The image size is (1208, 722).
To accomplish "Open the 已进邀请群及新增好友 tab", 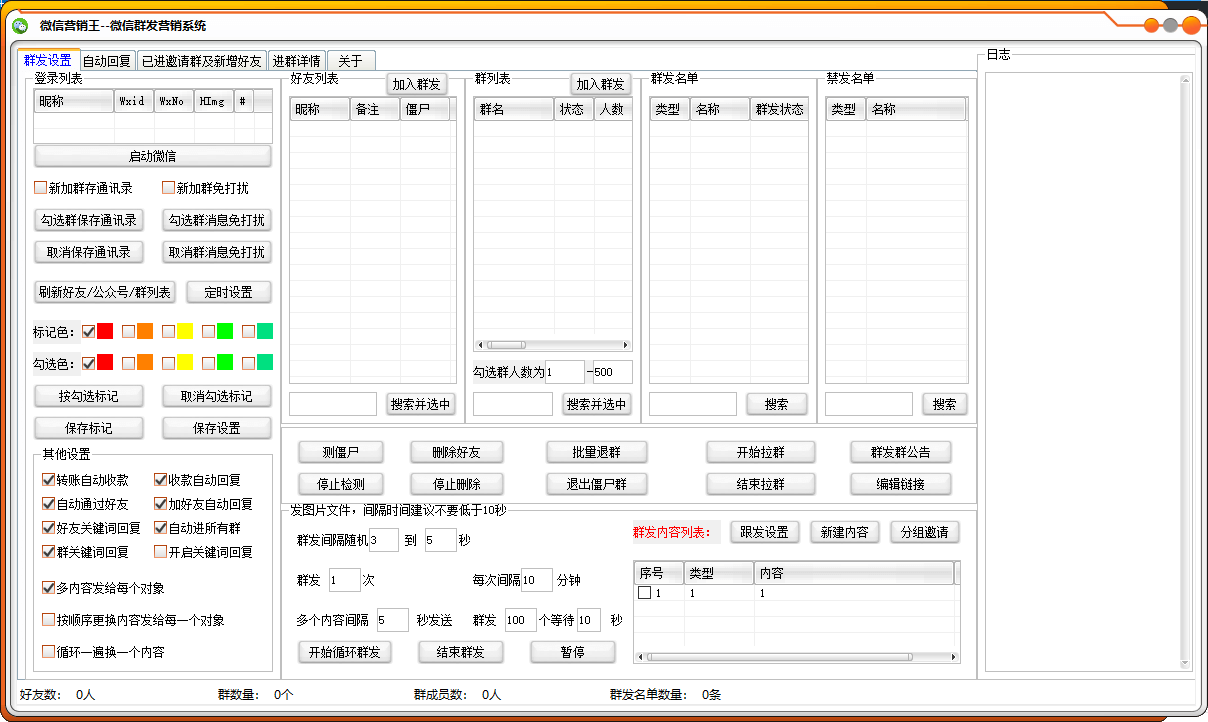I will 202,60.
